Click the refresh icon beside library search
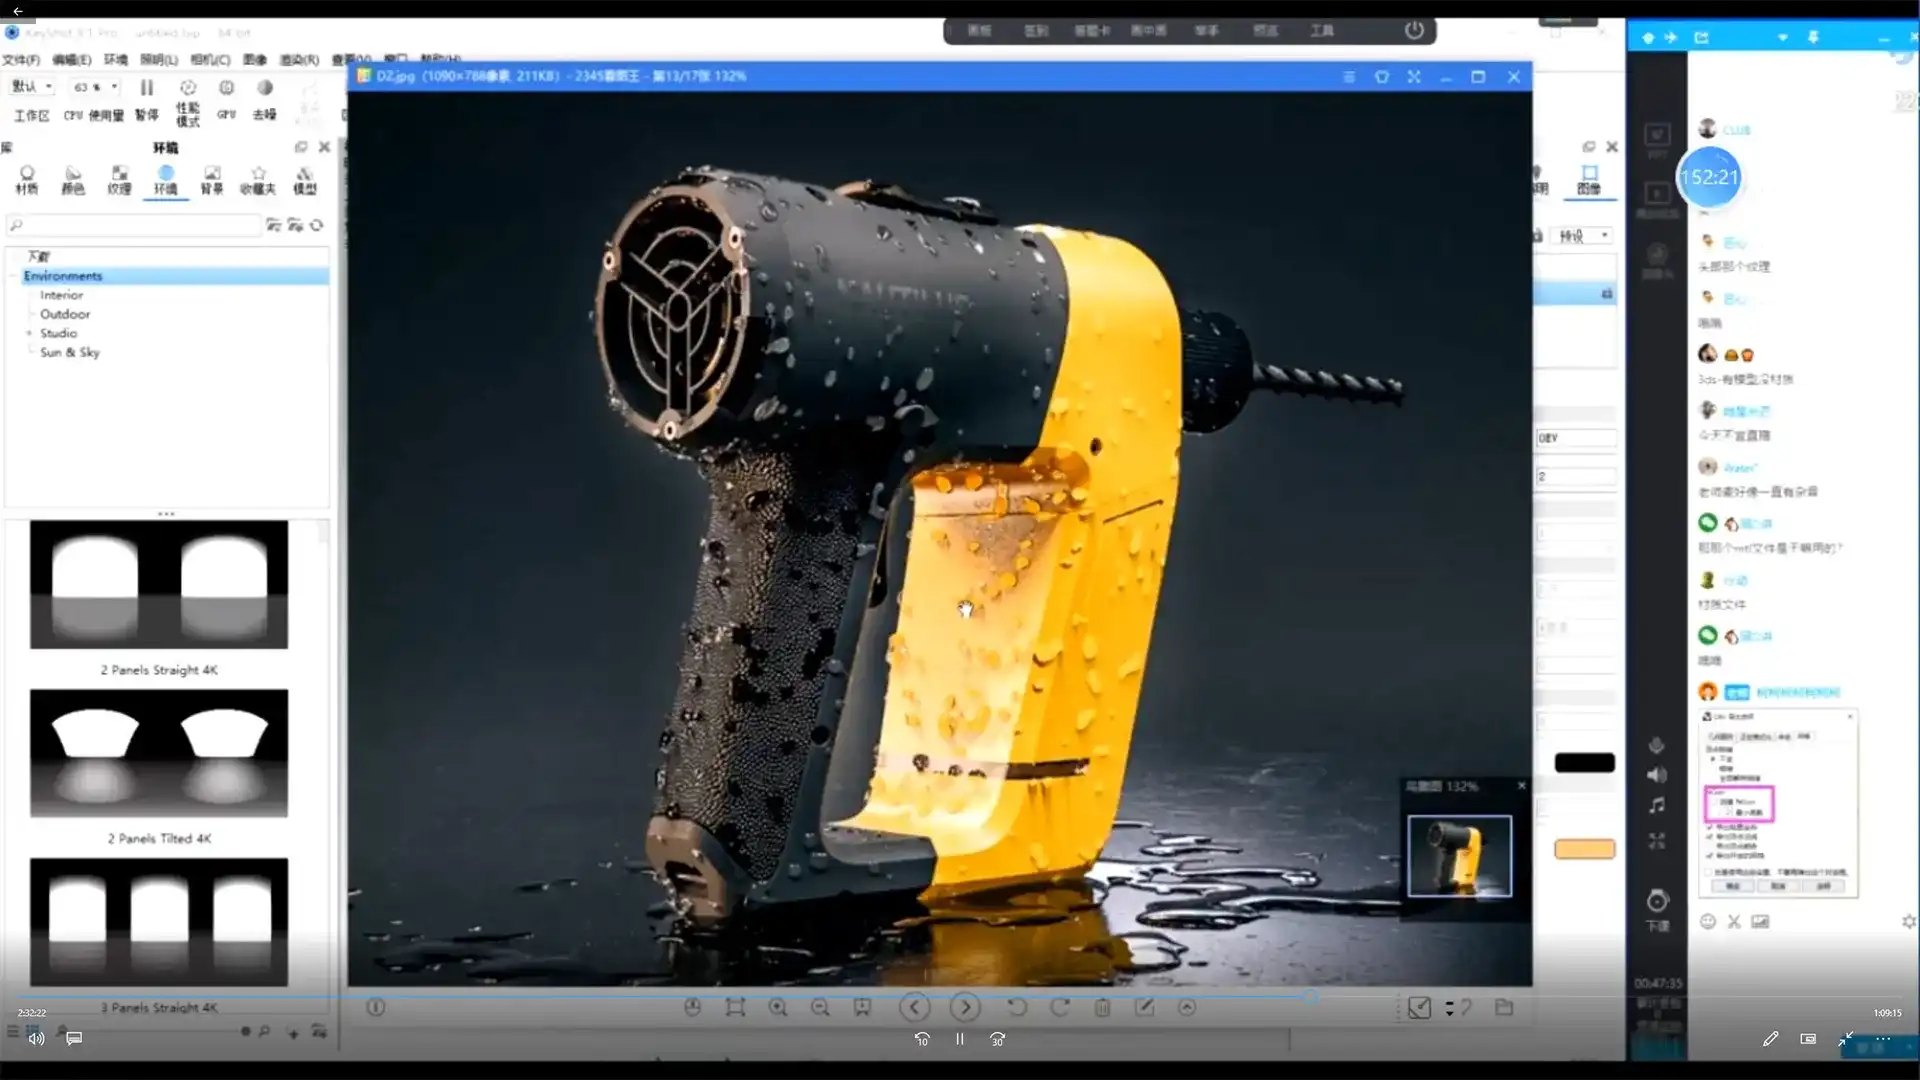Image resolution: width=1920 pixels, height=1080 pixels. click(x=317, y=225)
